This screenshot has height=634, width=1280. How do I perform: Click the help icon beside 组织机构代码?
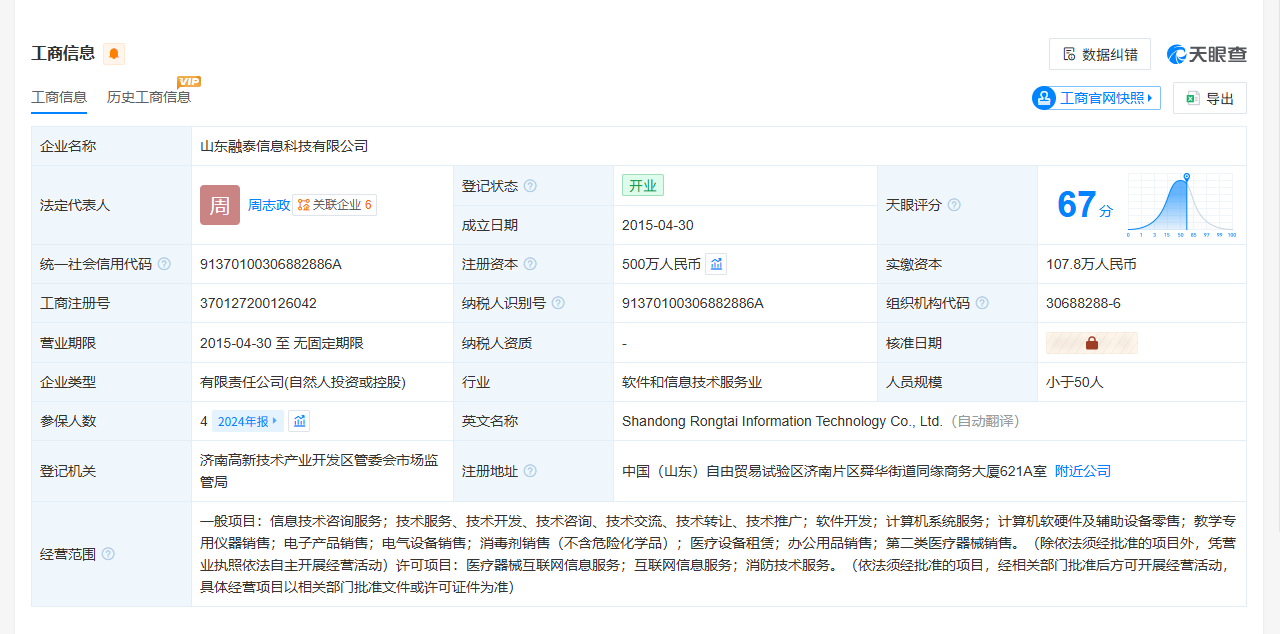(x=982, y=303)
